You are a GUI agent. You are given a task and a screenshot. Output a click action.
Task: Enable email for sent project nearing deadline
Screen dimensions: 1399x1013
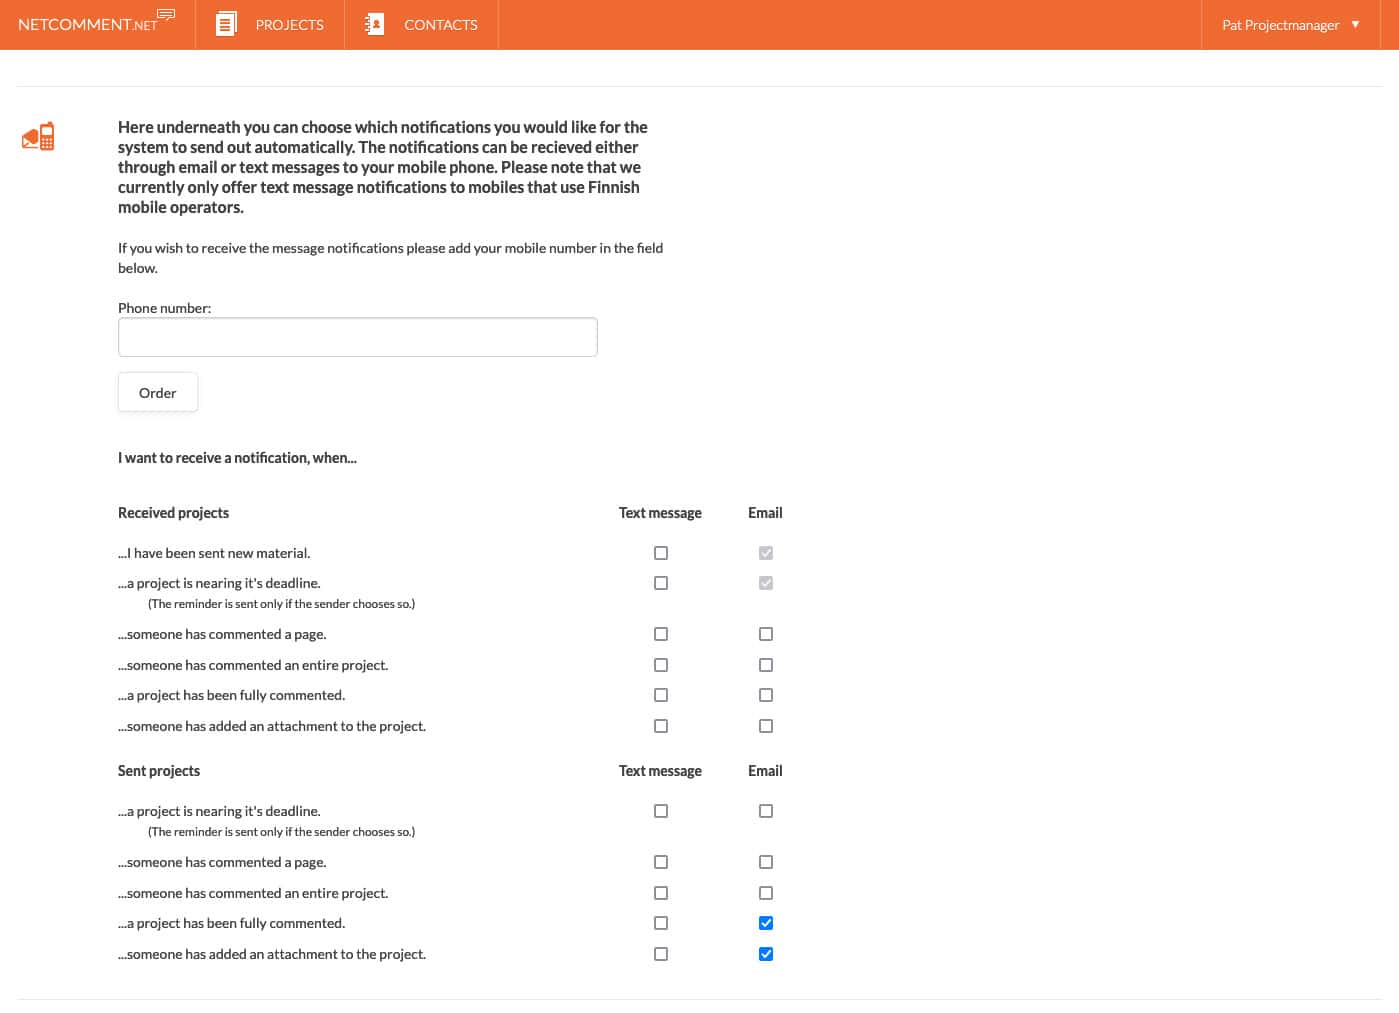[x=766, y=811]
